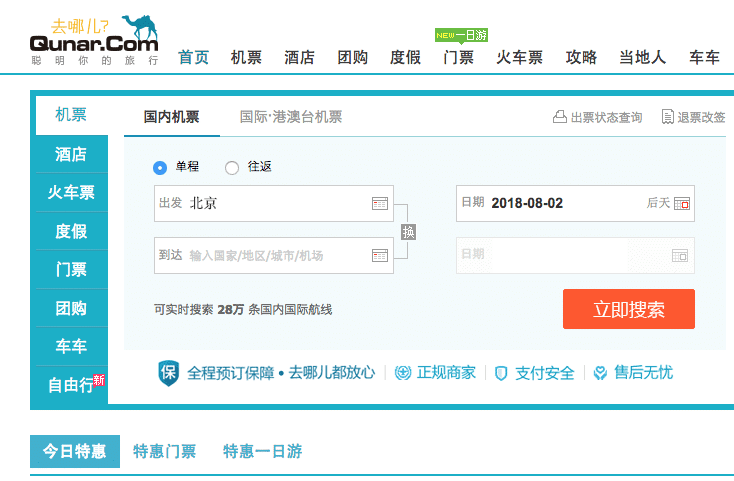Screen dimensions: 734x481
Task: Click the refund and change document icon
Action: [667, 117]
